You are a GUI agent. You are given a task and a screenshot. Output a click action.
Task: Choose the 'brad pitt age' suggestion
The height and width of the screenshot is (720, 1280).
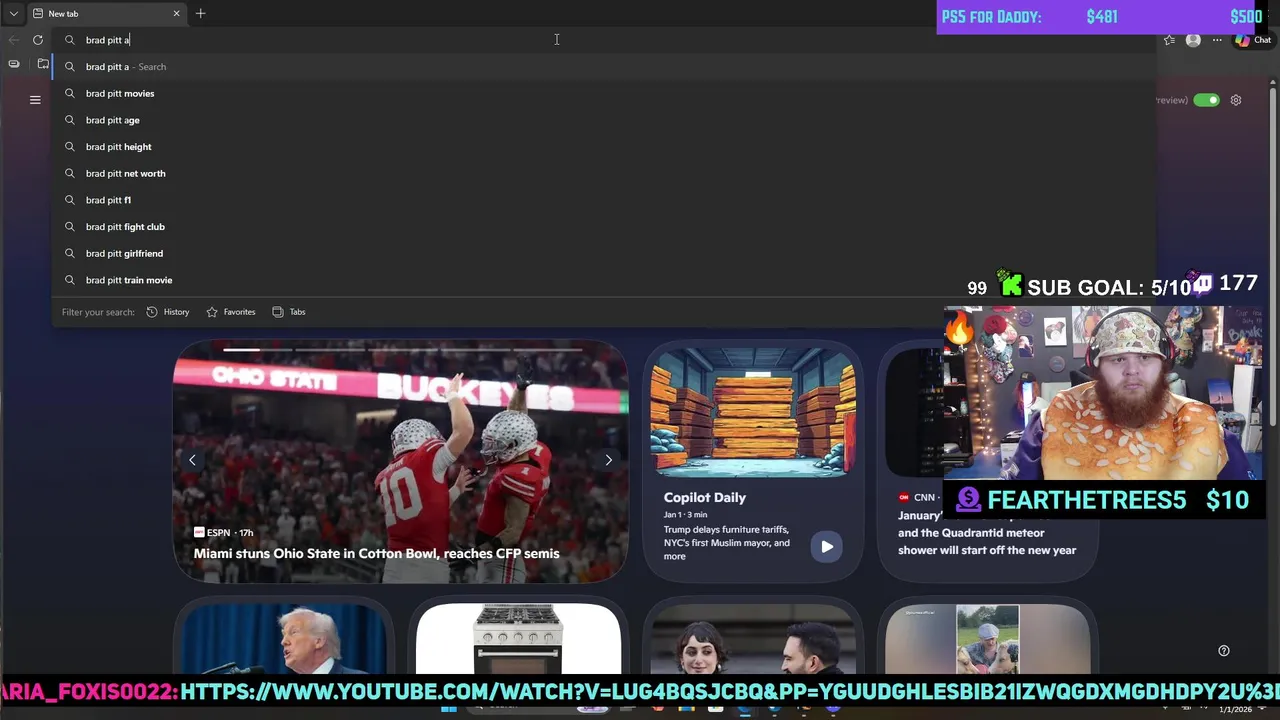tap(604, 120)
